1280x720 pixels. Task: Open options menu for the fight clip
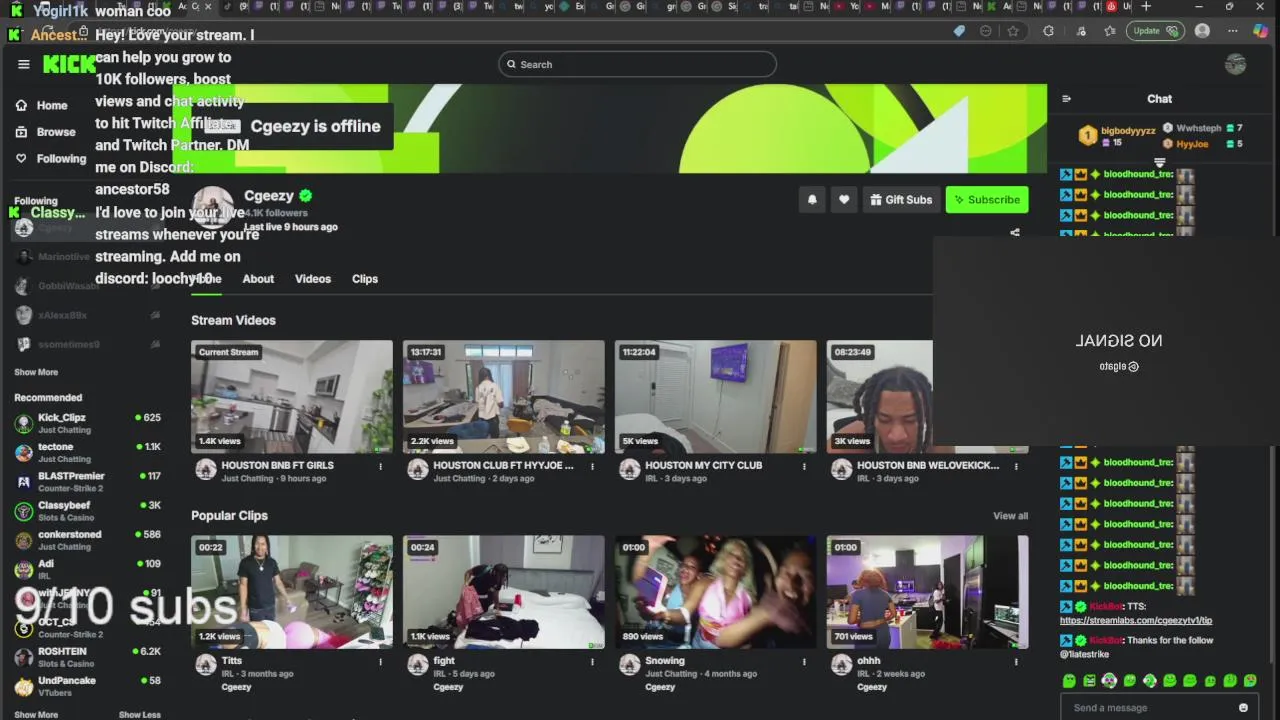pyautogui.click(x=592, y=661)
